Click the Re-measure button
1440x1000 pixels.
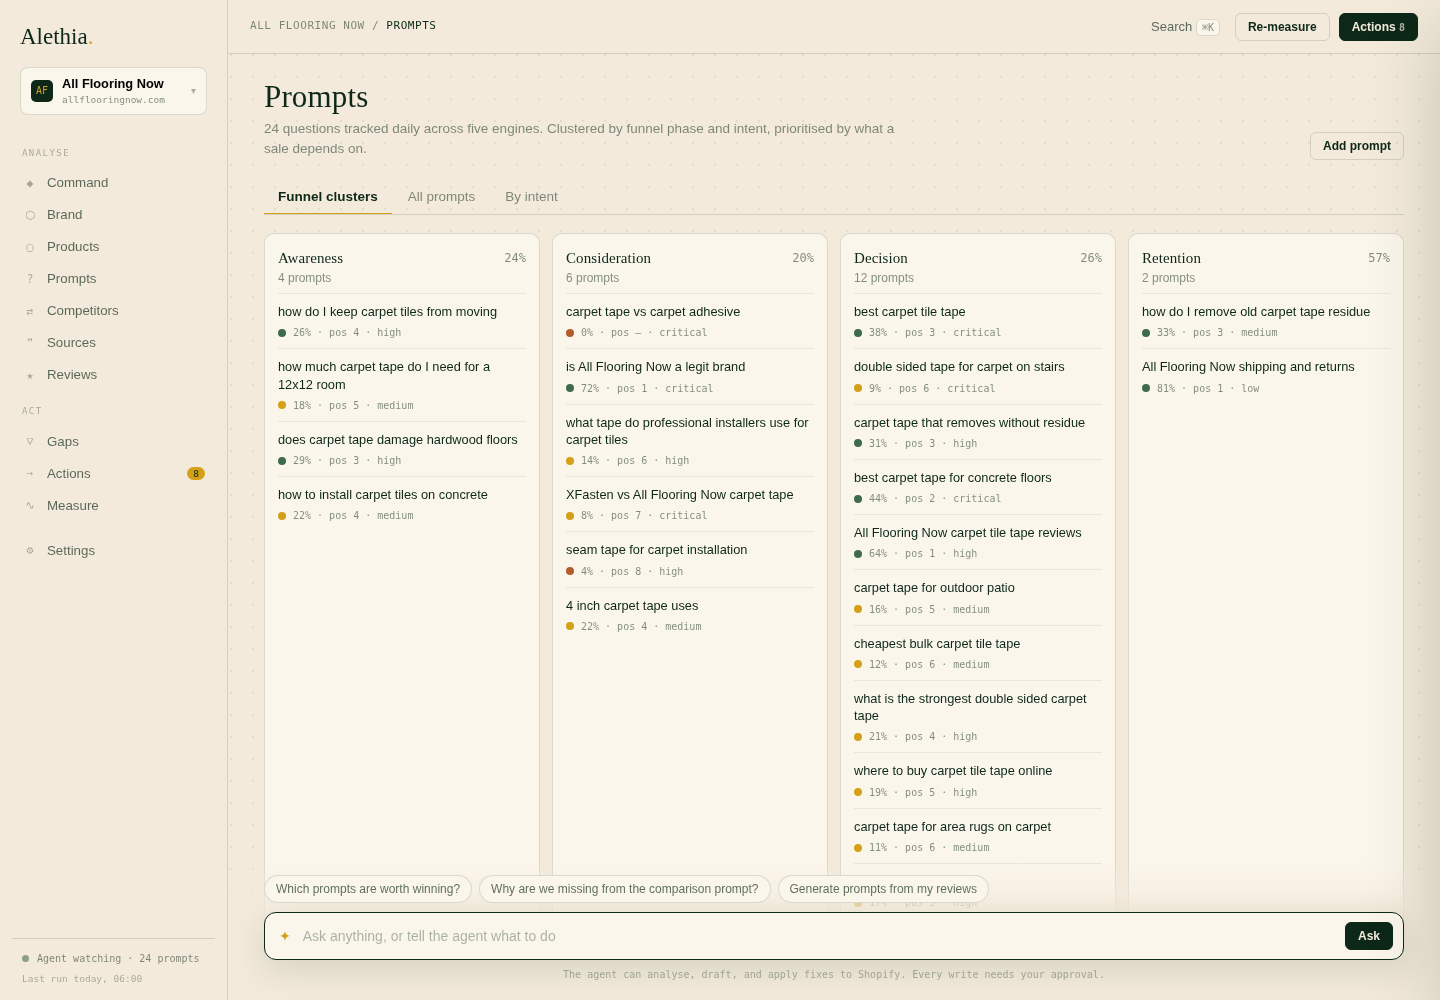click(1282, 27)
